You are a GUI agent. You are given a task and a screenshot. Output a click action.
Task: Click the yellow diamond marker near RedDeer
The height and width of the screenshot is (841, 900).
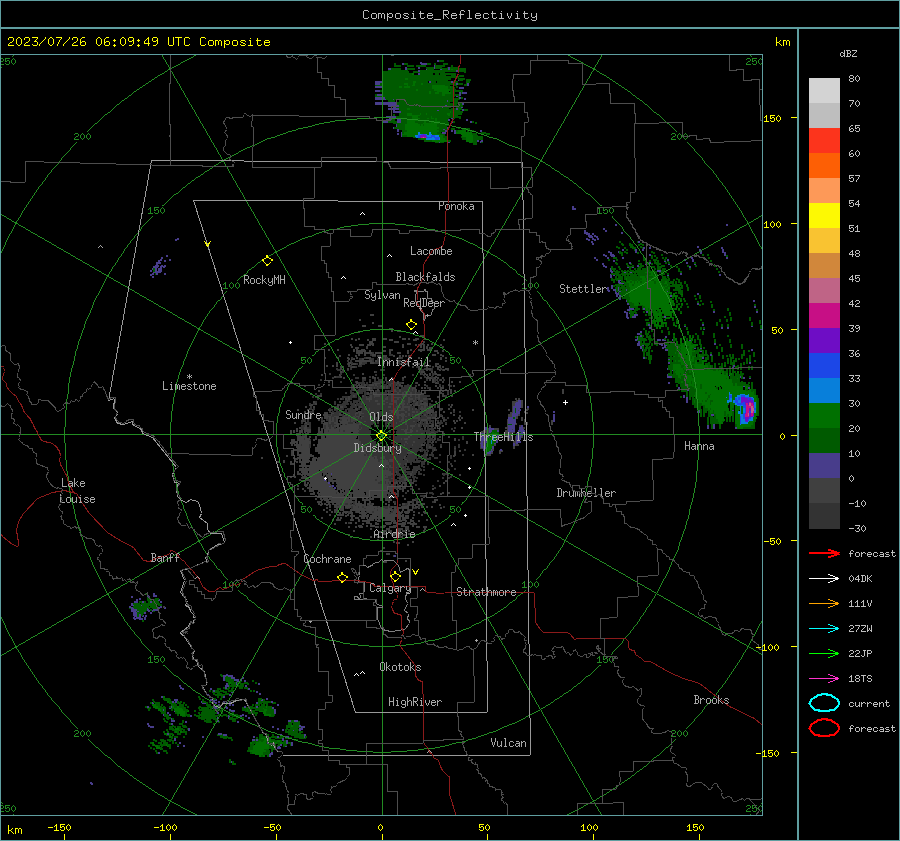click(x=411, y=325)
